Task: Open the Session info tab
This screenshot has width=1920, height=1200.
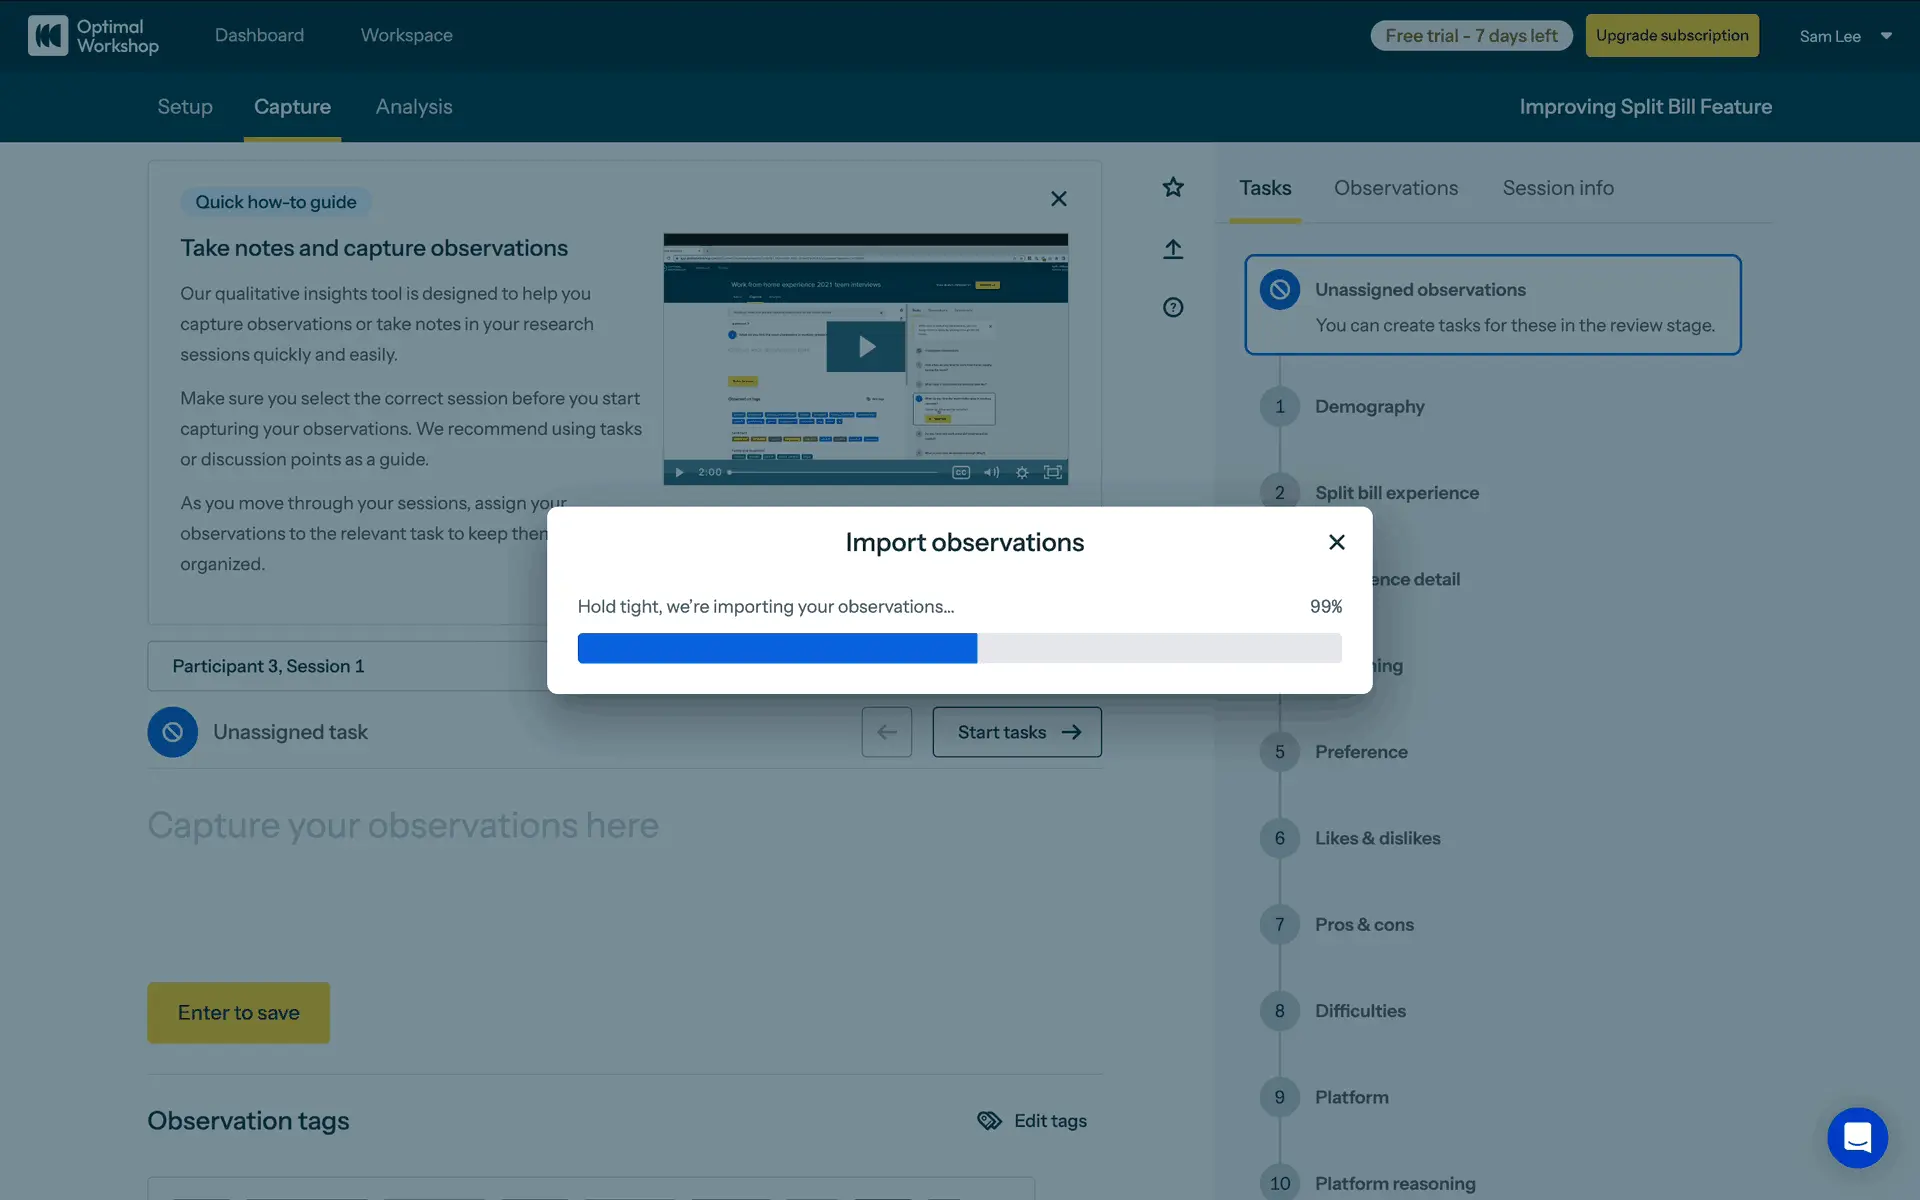Action: point(1557,188)
